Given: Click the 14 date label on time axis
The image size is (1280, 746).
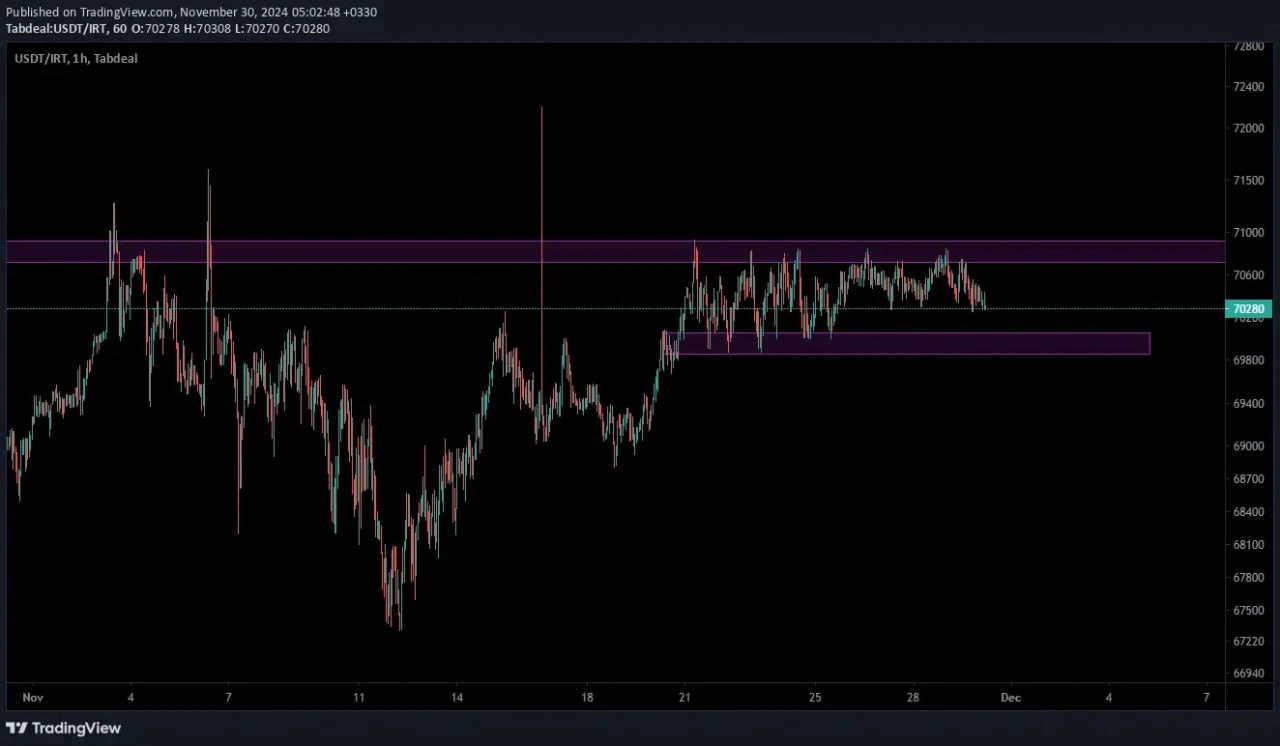Looking at the screenshot, I should coord(457,698).
